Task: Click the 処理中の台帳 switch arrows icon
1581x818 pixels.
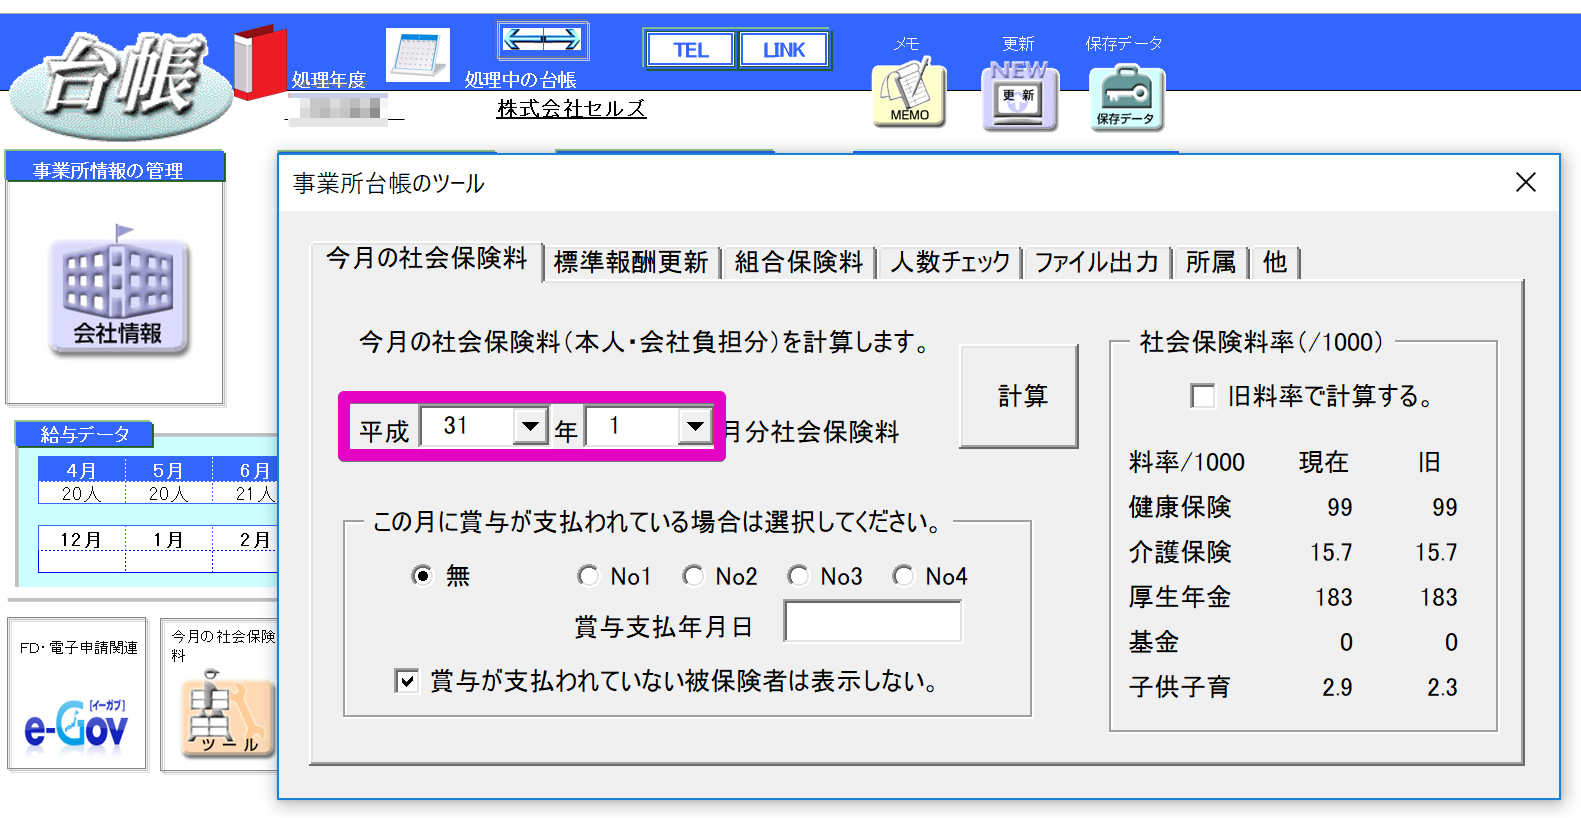Action: click(x=543, y=41)
